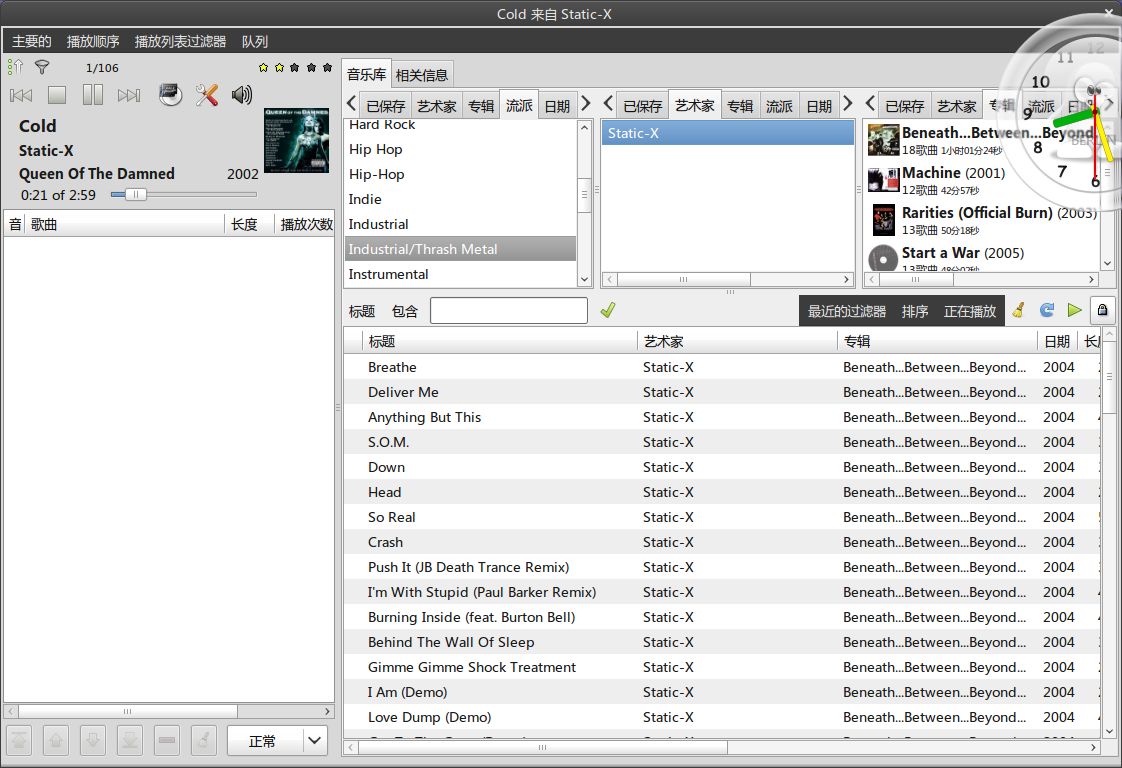Pause the current song
Screen dimensions: 1122x768
[x=92, y=95]
